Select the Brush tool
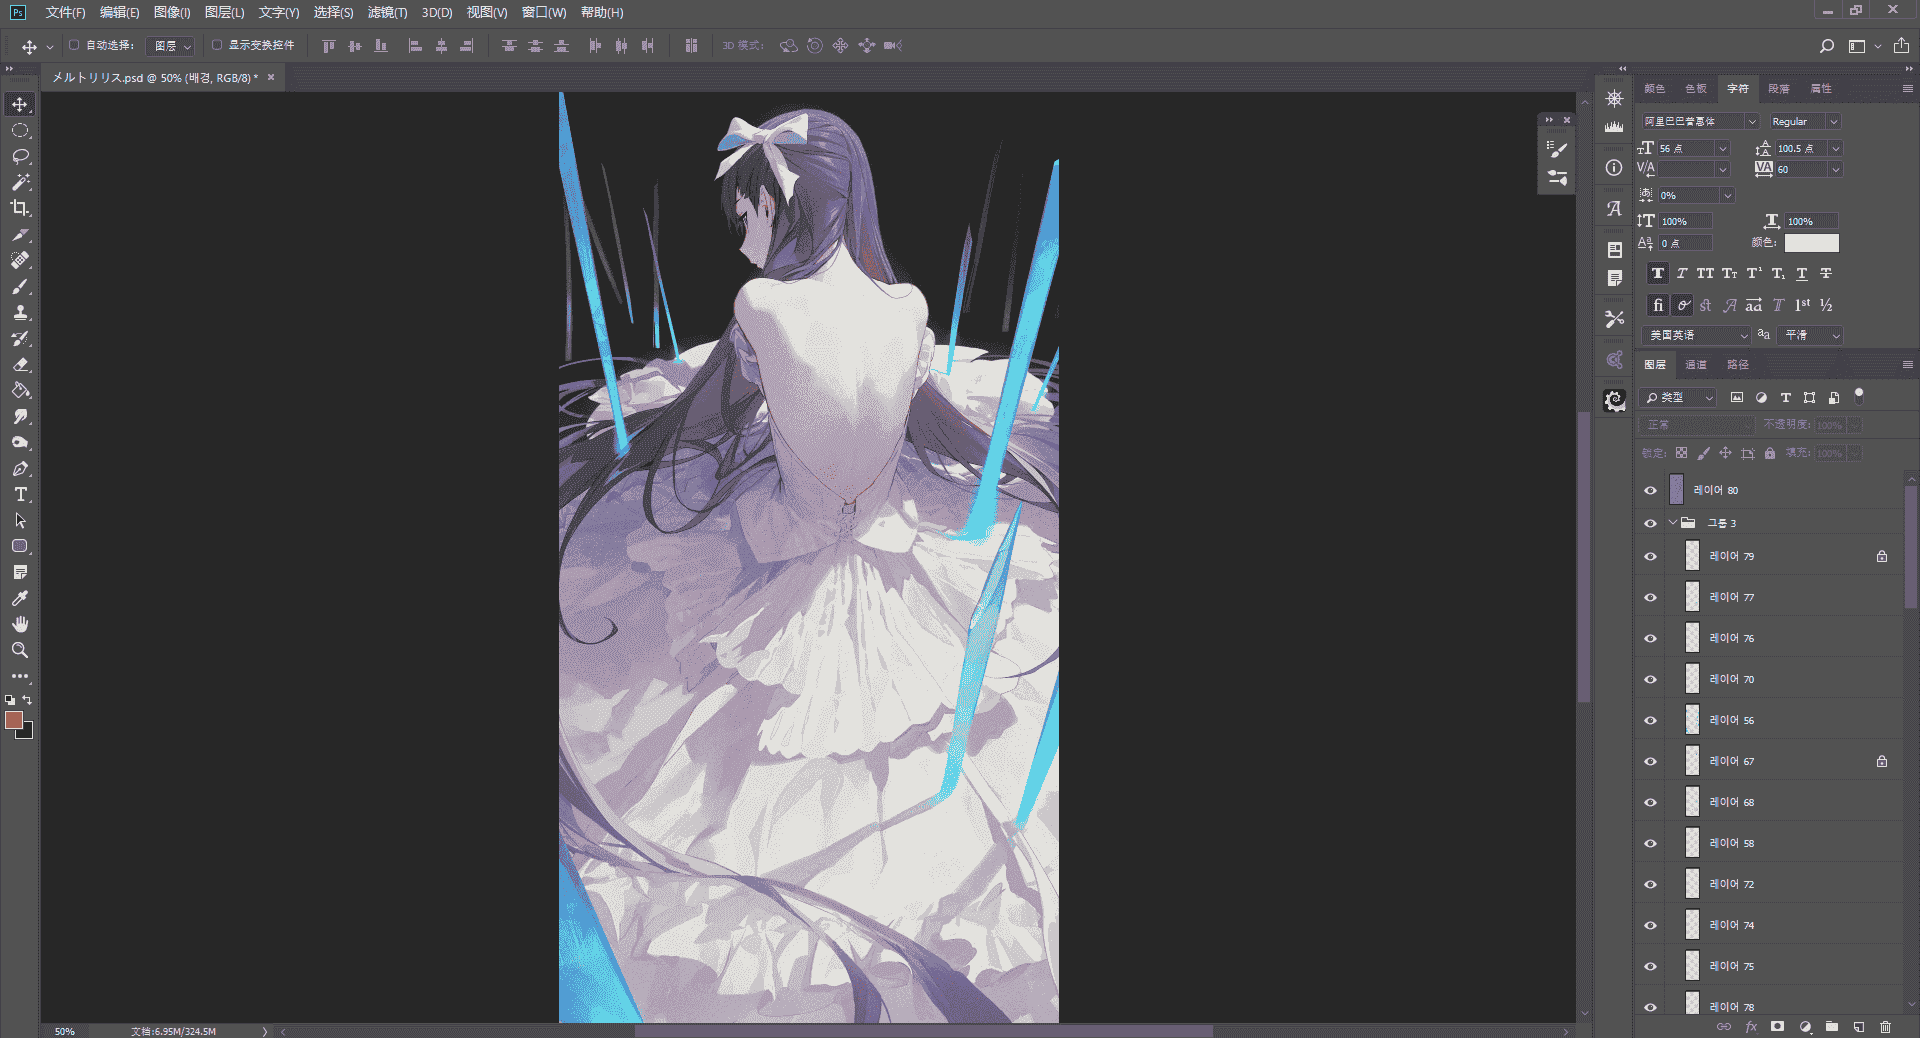Screen dimensions: 1920x1038 point(20,286)
